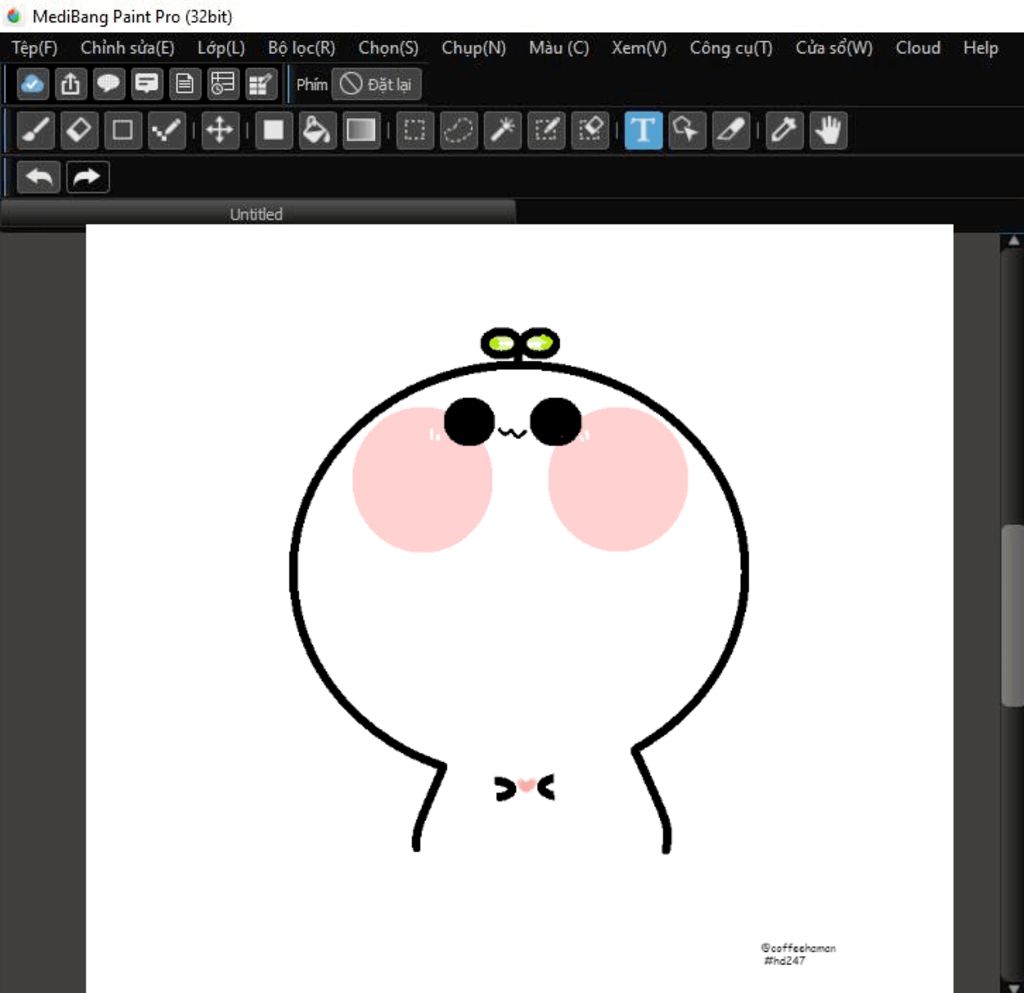The width and height of the screenshot is (1024, 993).
Task: Pick the Divide Frame tool
Action: point(731,131)
